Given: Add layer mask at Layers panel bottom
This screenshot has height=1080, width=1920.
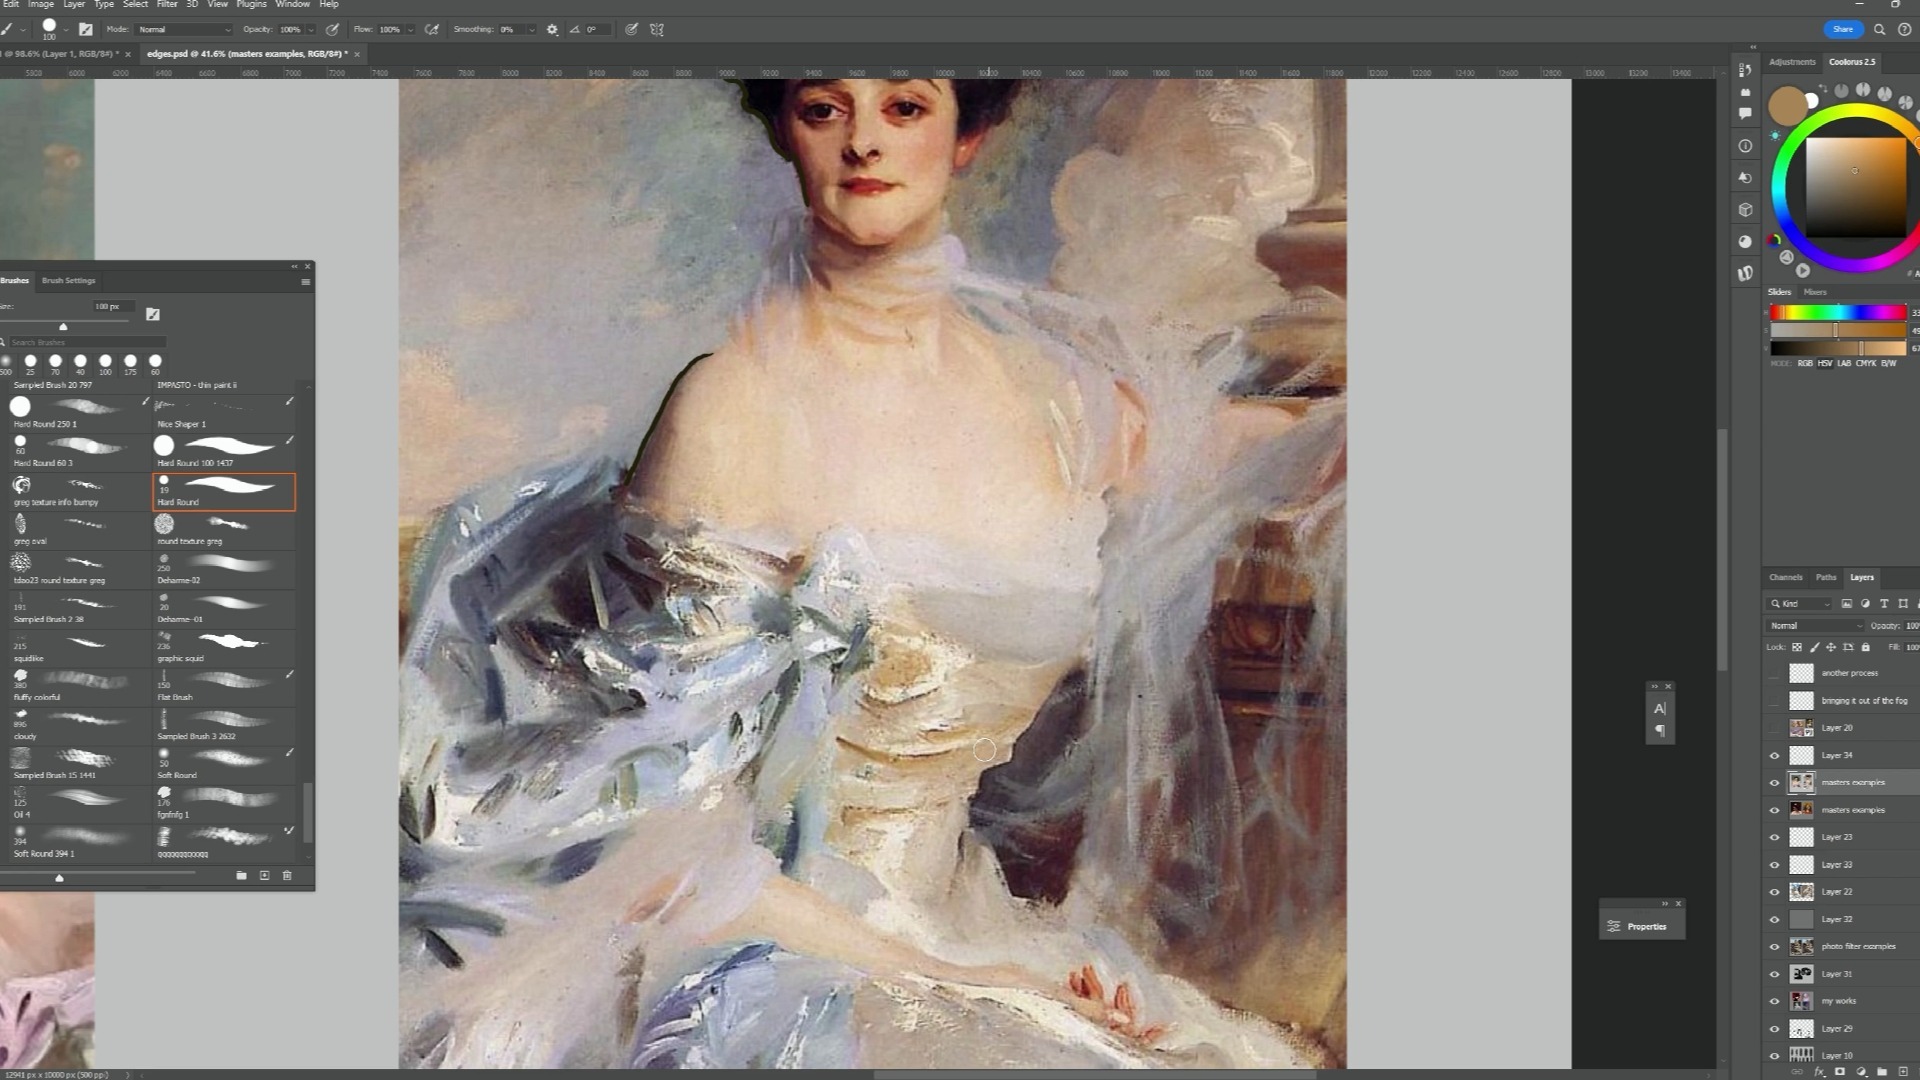Looking at the screenshot, I should pyautogui.click(x=1840, y=1072).
